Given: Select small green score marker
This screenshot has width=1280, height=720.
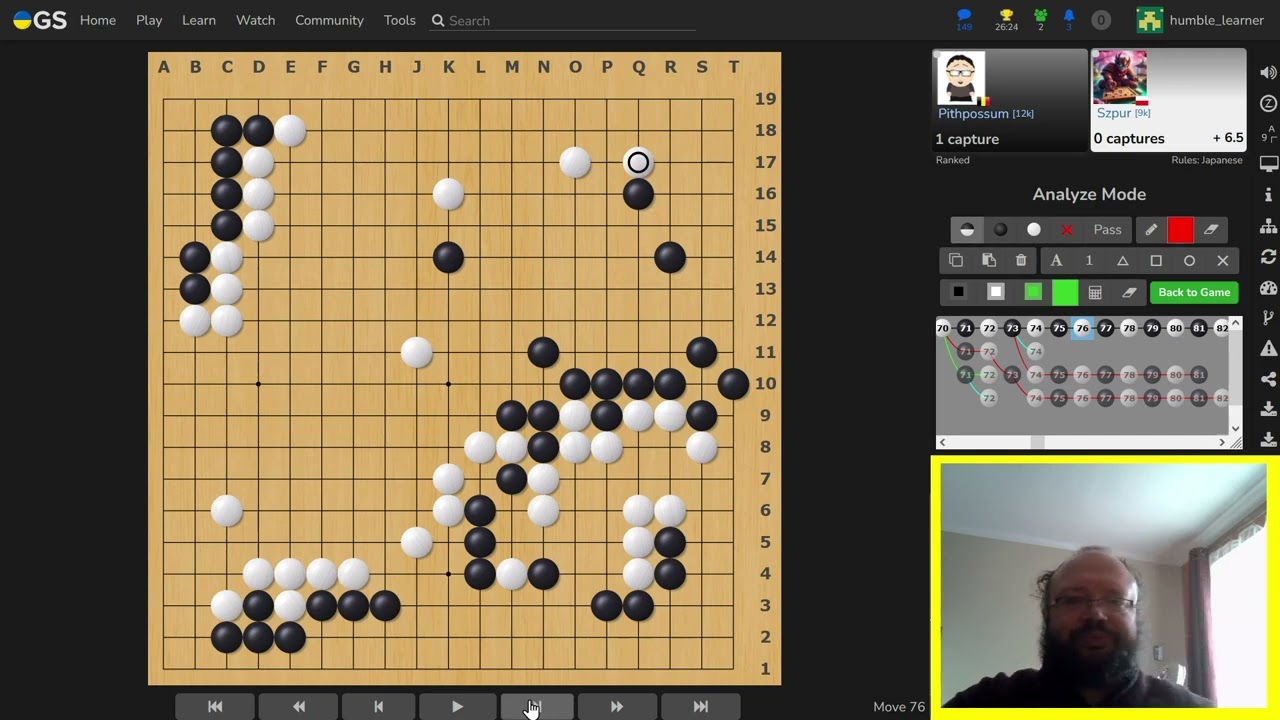Looking at the screenshot, I should pos(1033,292).
